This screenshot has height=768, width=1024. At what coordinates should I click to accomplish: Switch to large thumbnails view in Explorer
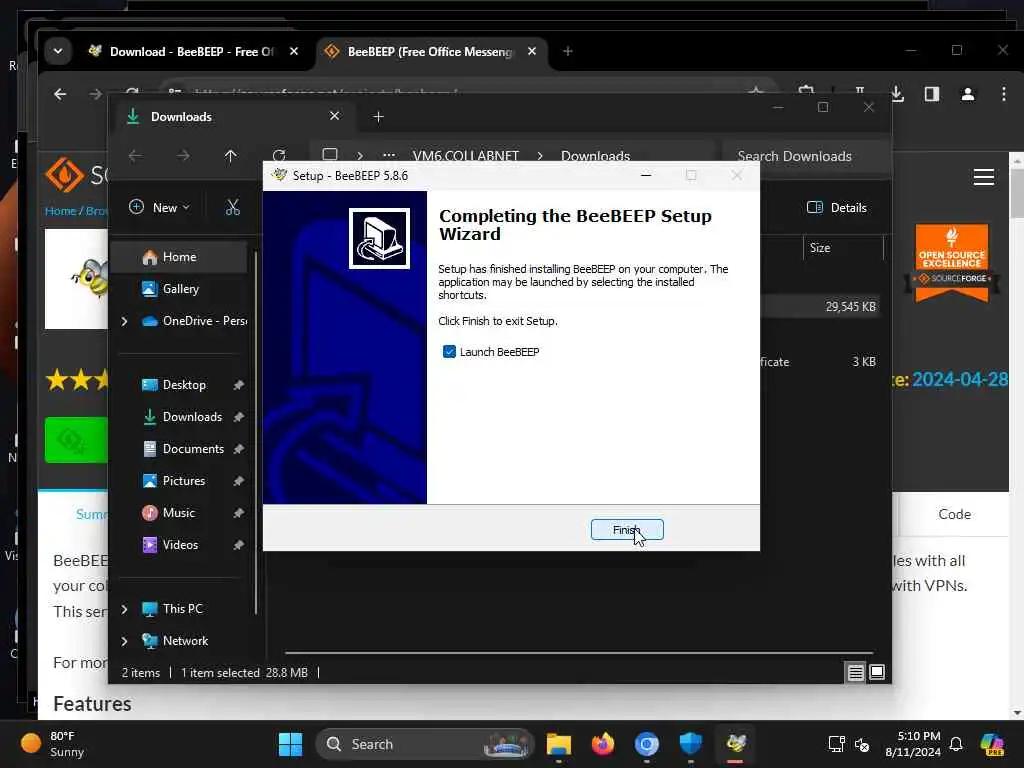pyautogui.click(x=877, y=672)
